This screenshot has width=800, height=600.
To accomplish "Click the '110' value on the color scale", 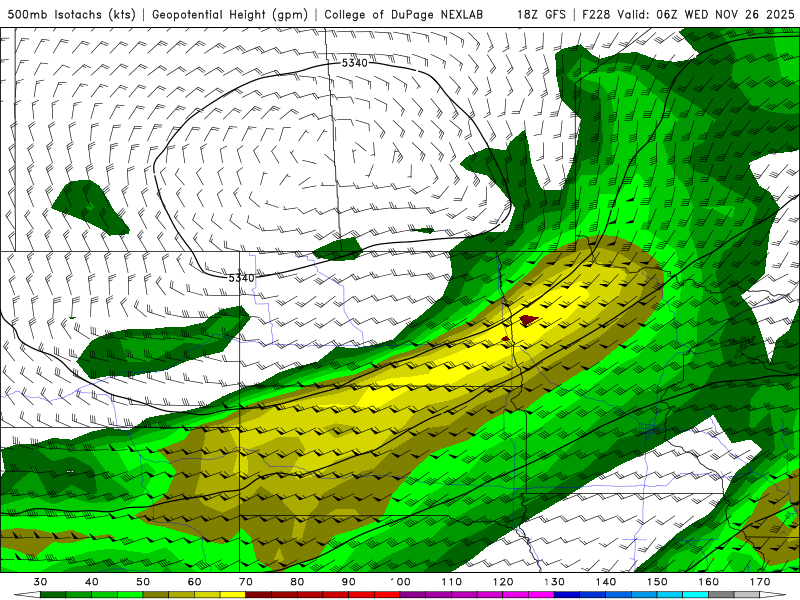I will click(x=452, y=582).
